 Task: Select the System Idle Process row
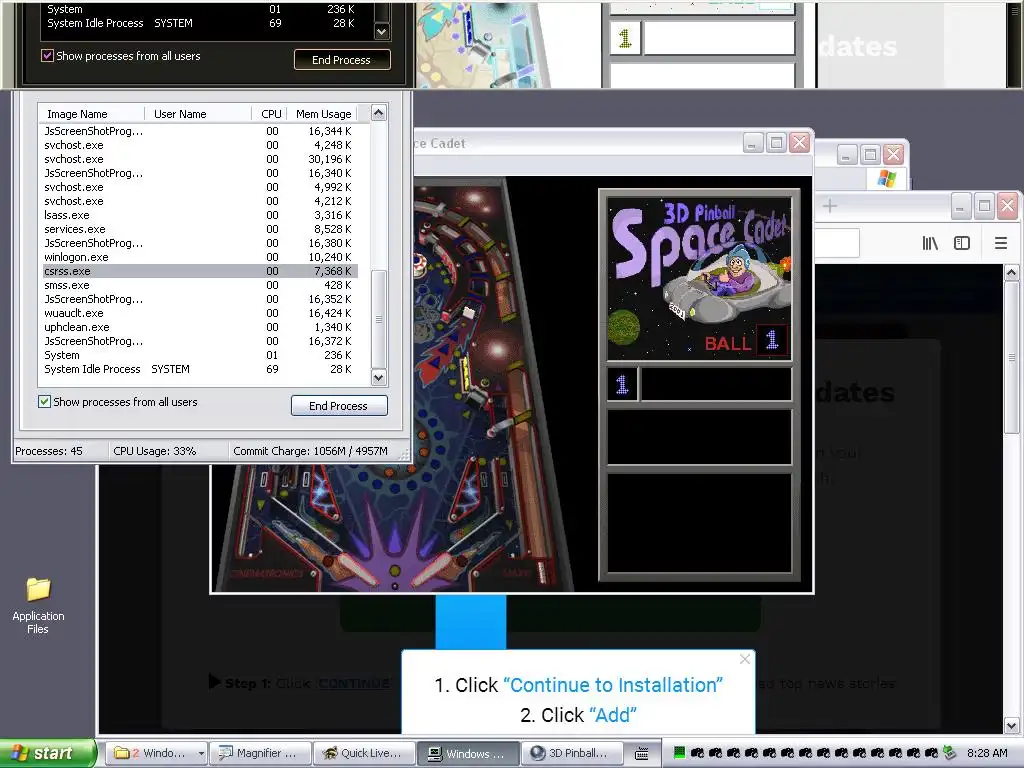[200, 369]
